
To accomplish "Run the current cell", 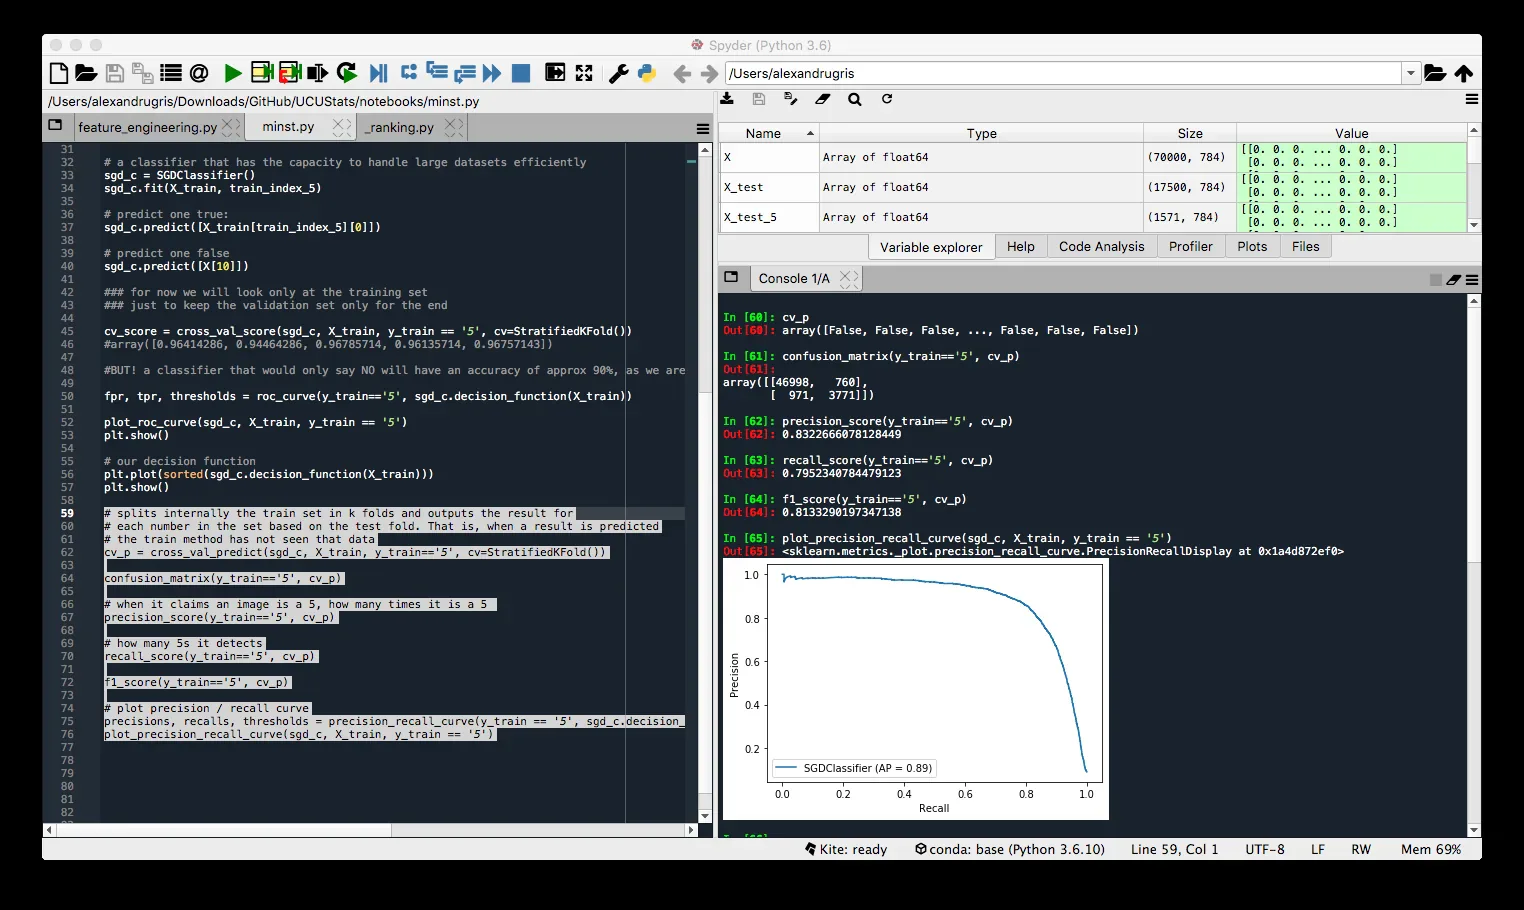I will pyautogui.click(x=262, y=73).
